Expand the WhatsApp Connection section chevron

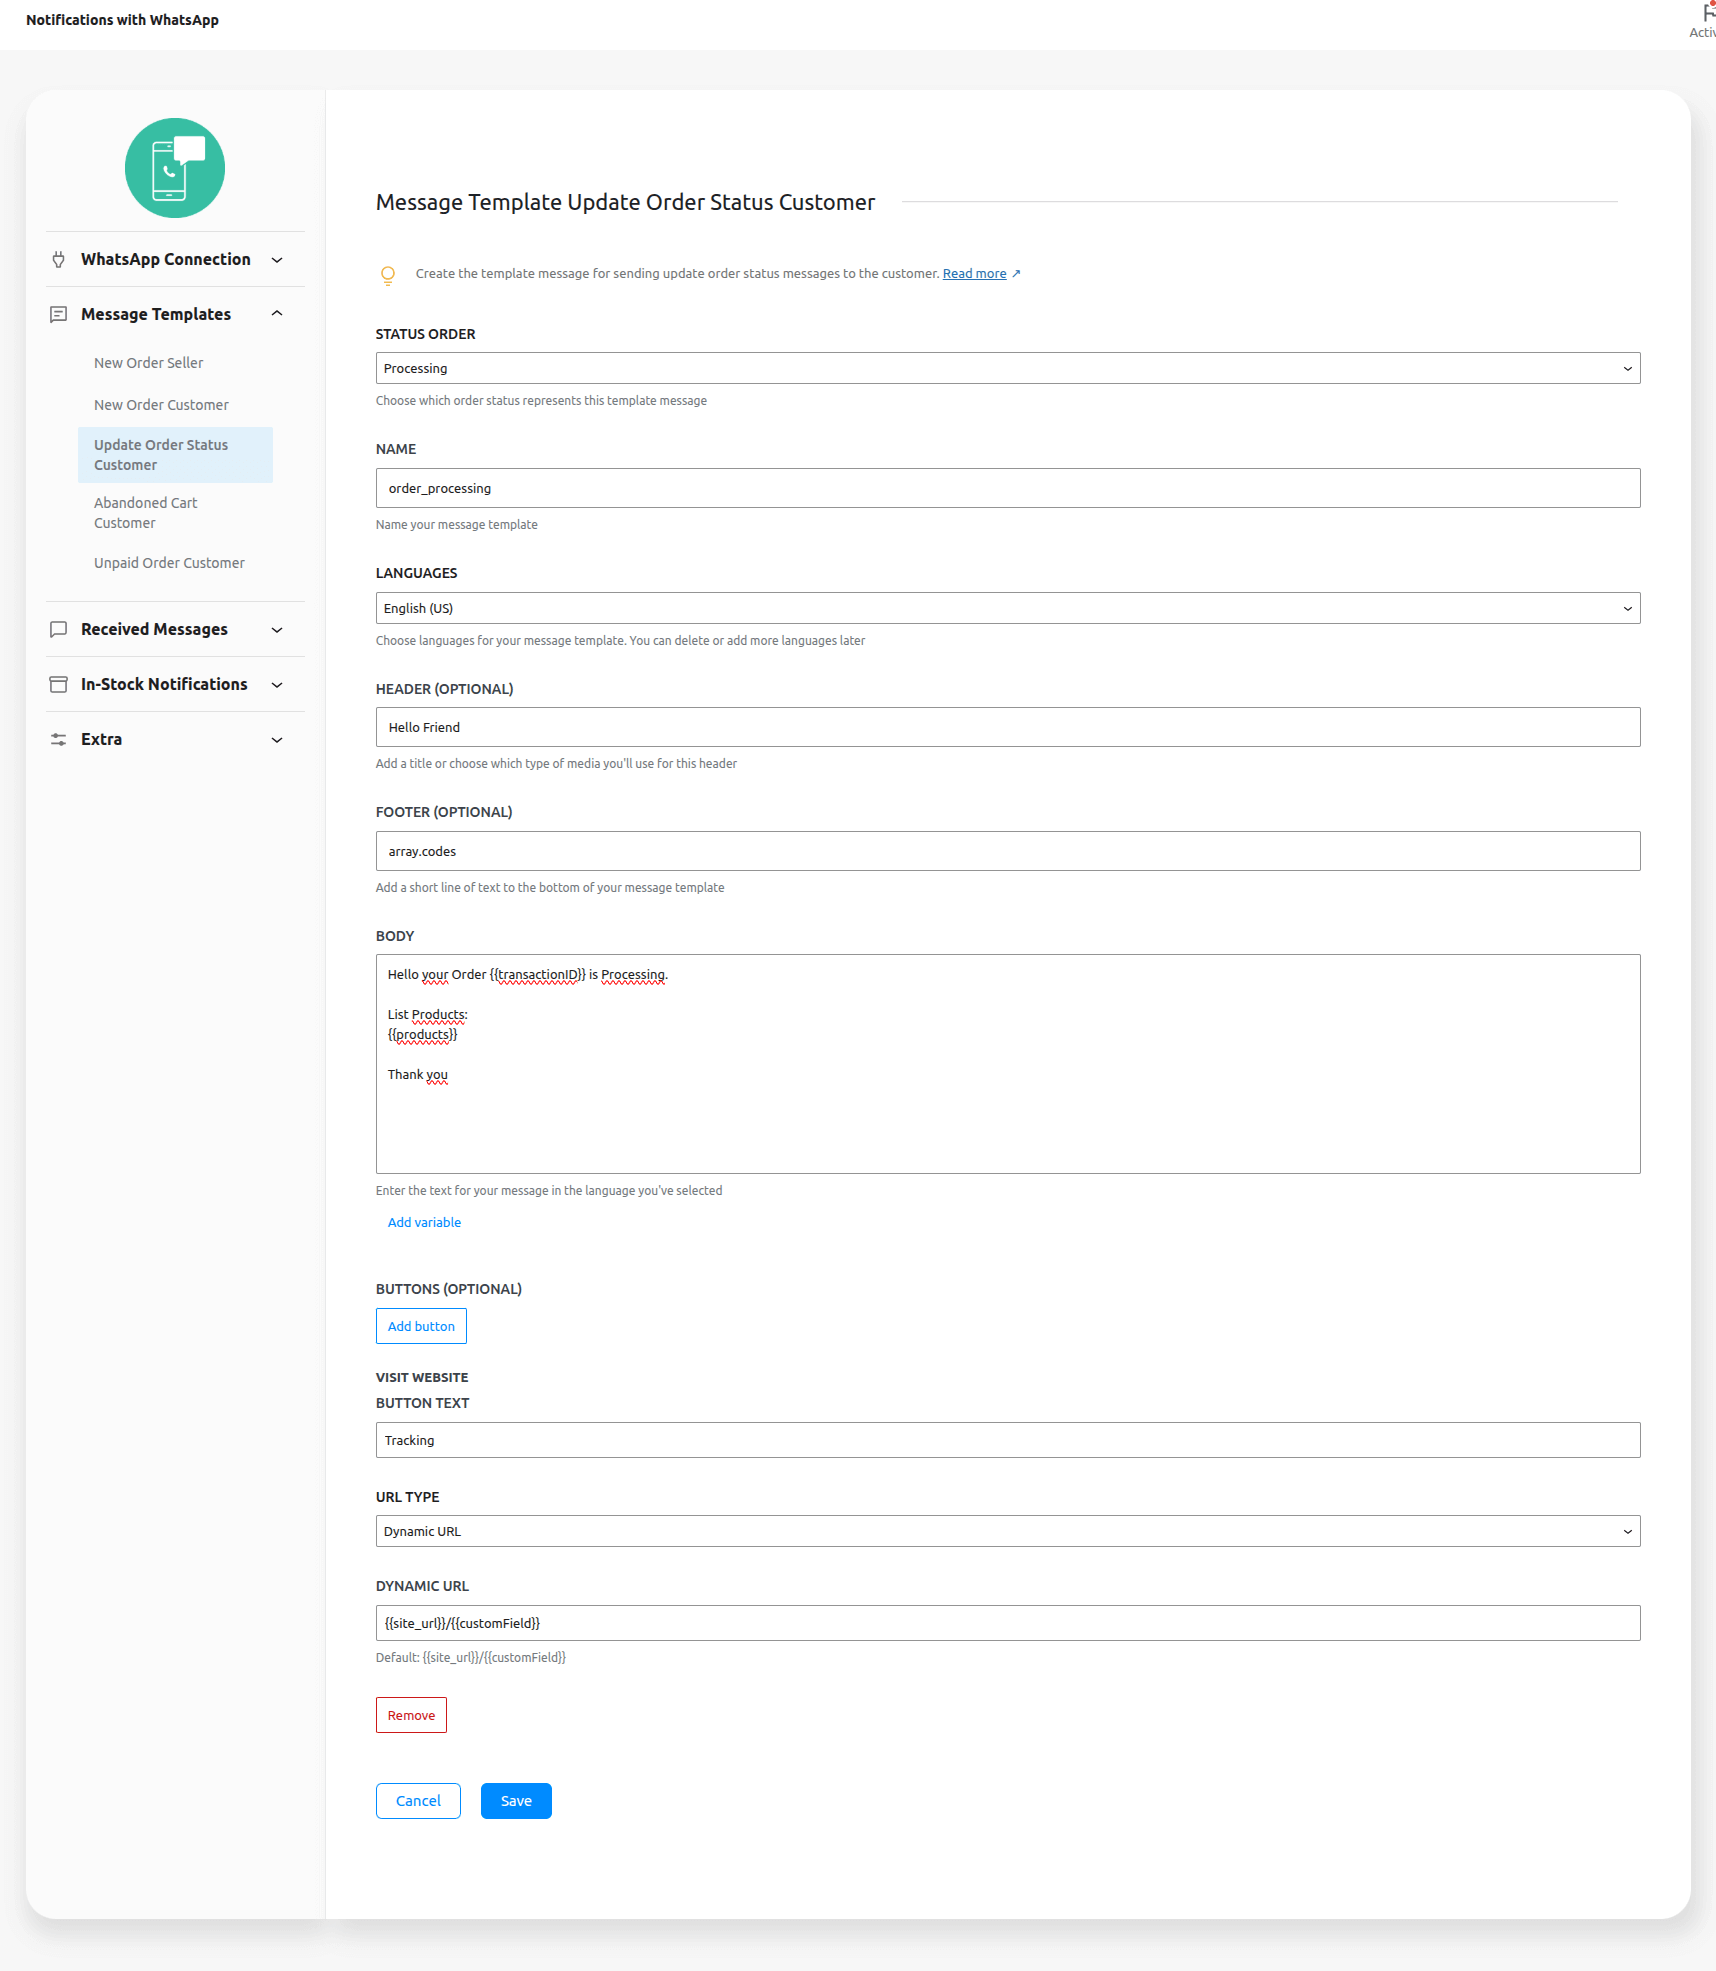pos(277,260)
